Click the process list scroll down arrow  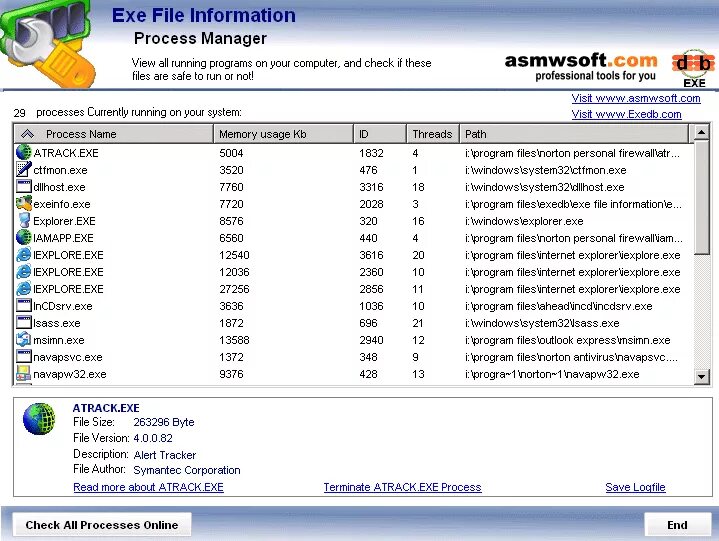[x=701, y=377]
